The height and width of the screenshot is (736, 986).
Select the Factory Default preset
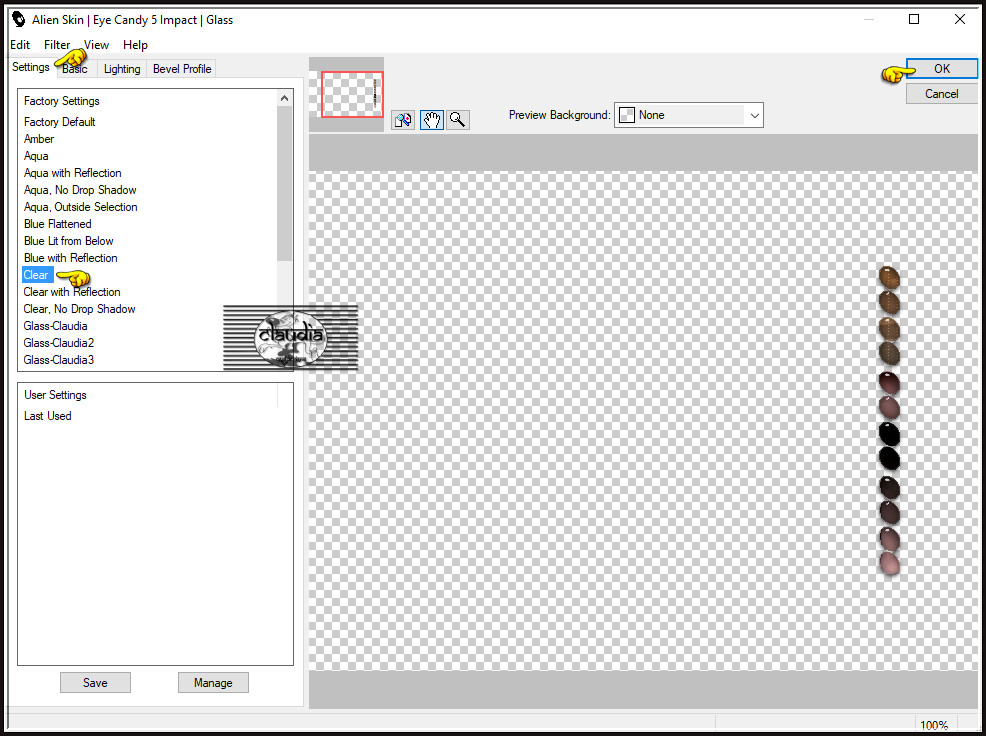[60, 122]
